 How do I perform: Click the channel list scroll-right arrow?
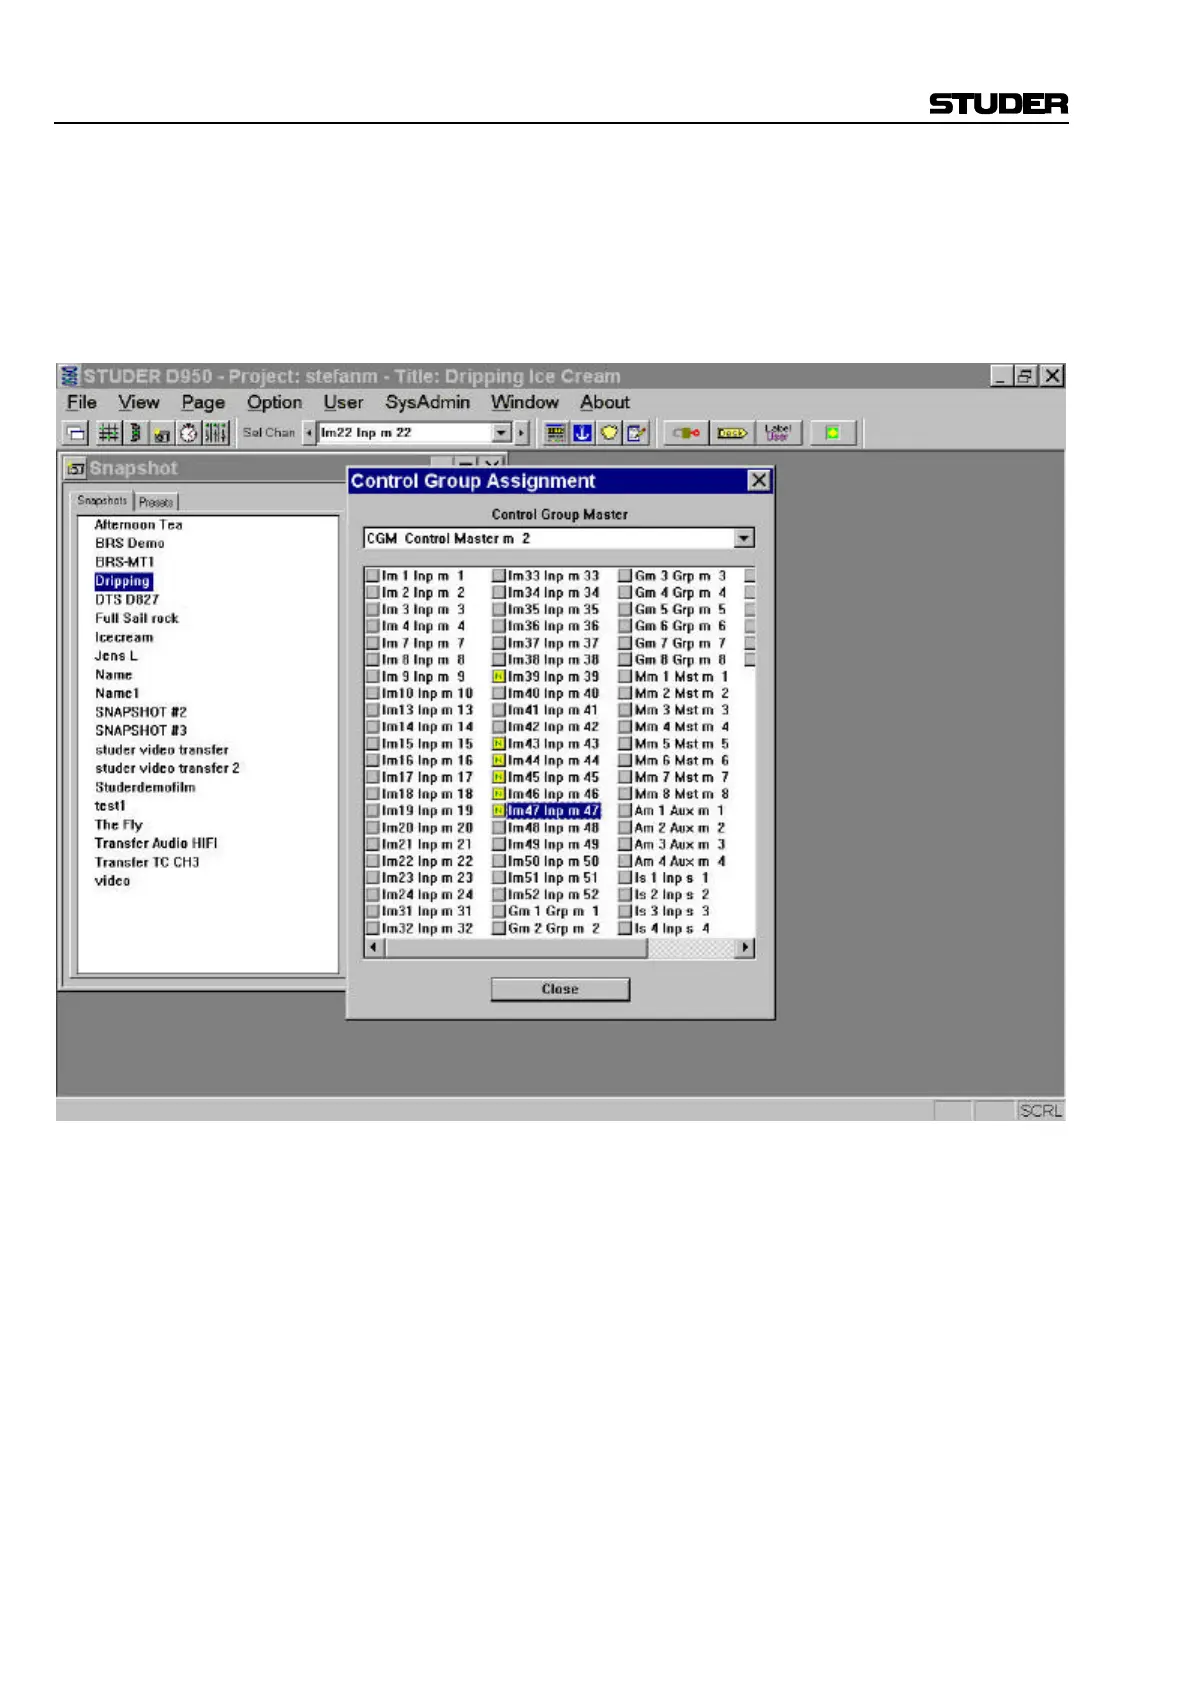click(744, 947)
